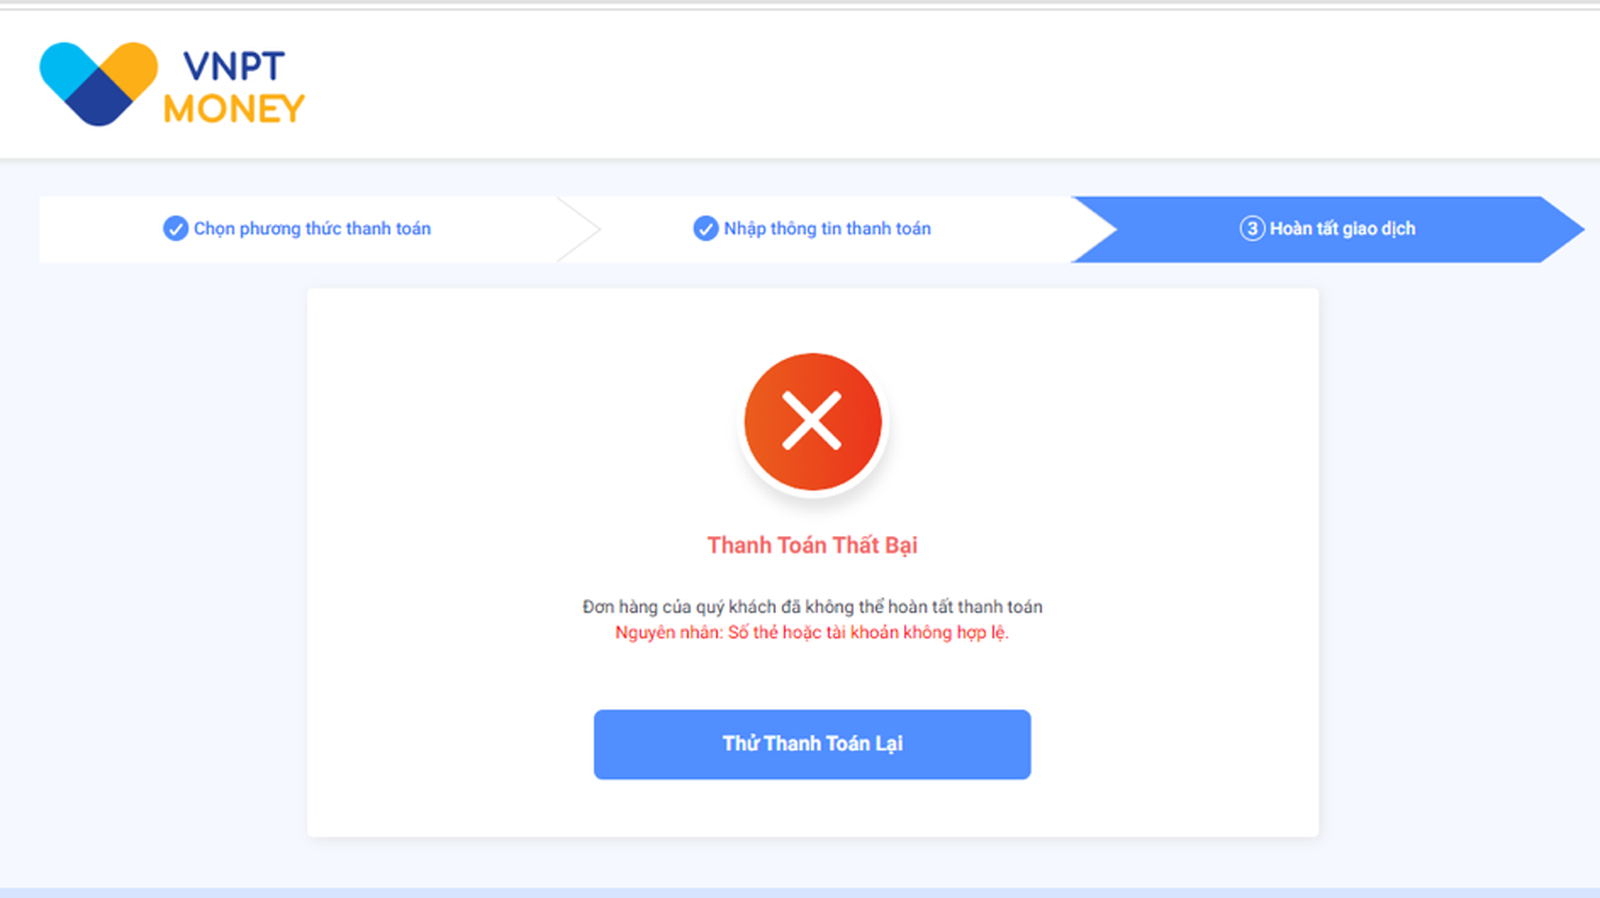Click chevron separator after the first step
1600x898 pixels.
[x=581, y=229]
